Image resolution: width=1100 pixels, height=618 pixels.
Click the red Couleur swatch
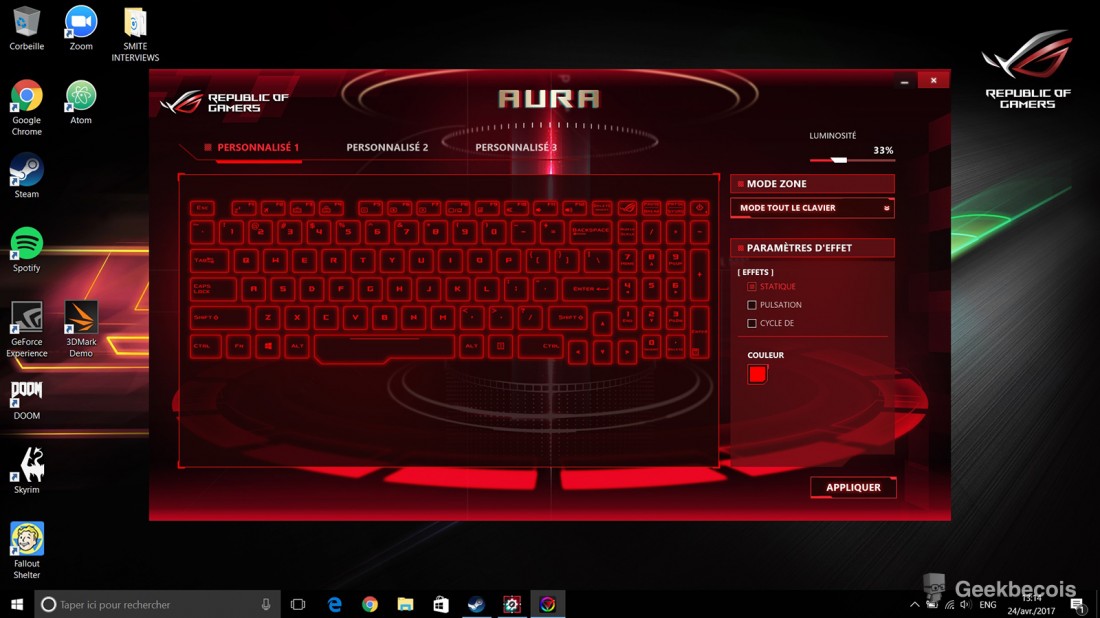point(758,374)
